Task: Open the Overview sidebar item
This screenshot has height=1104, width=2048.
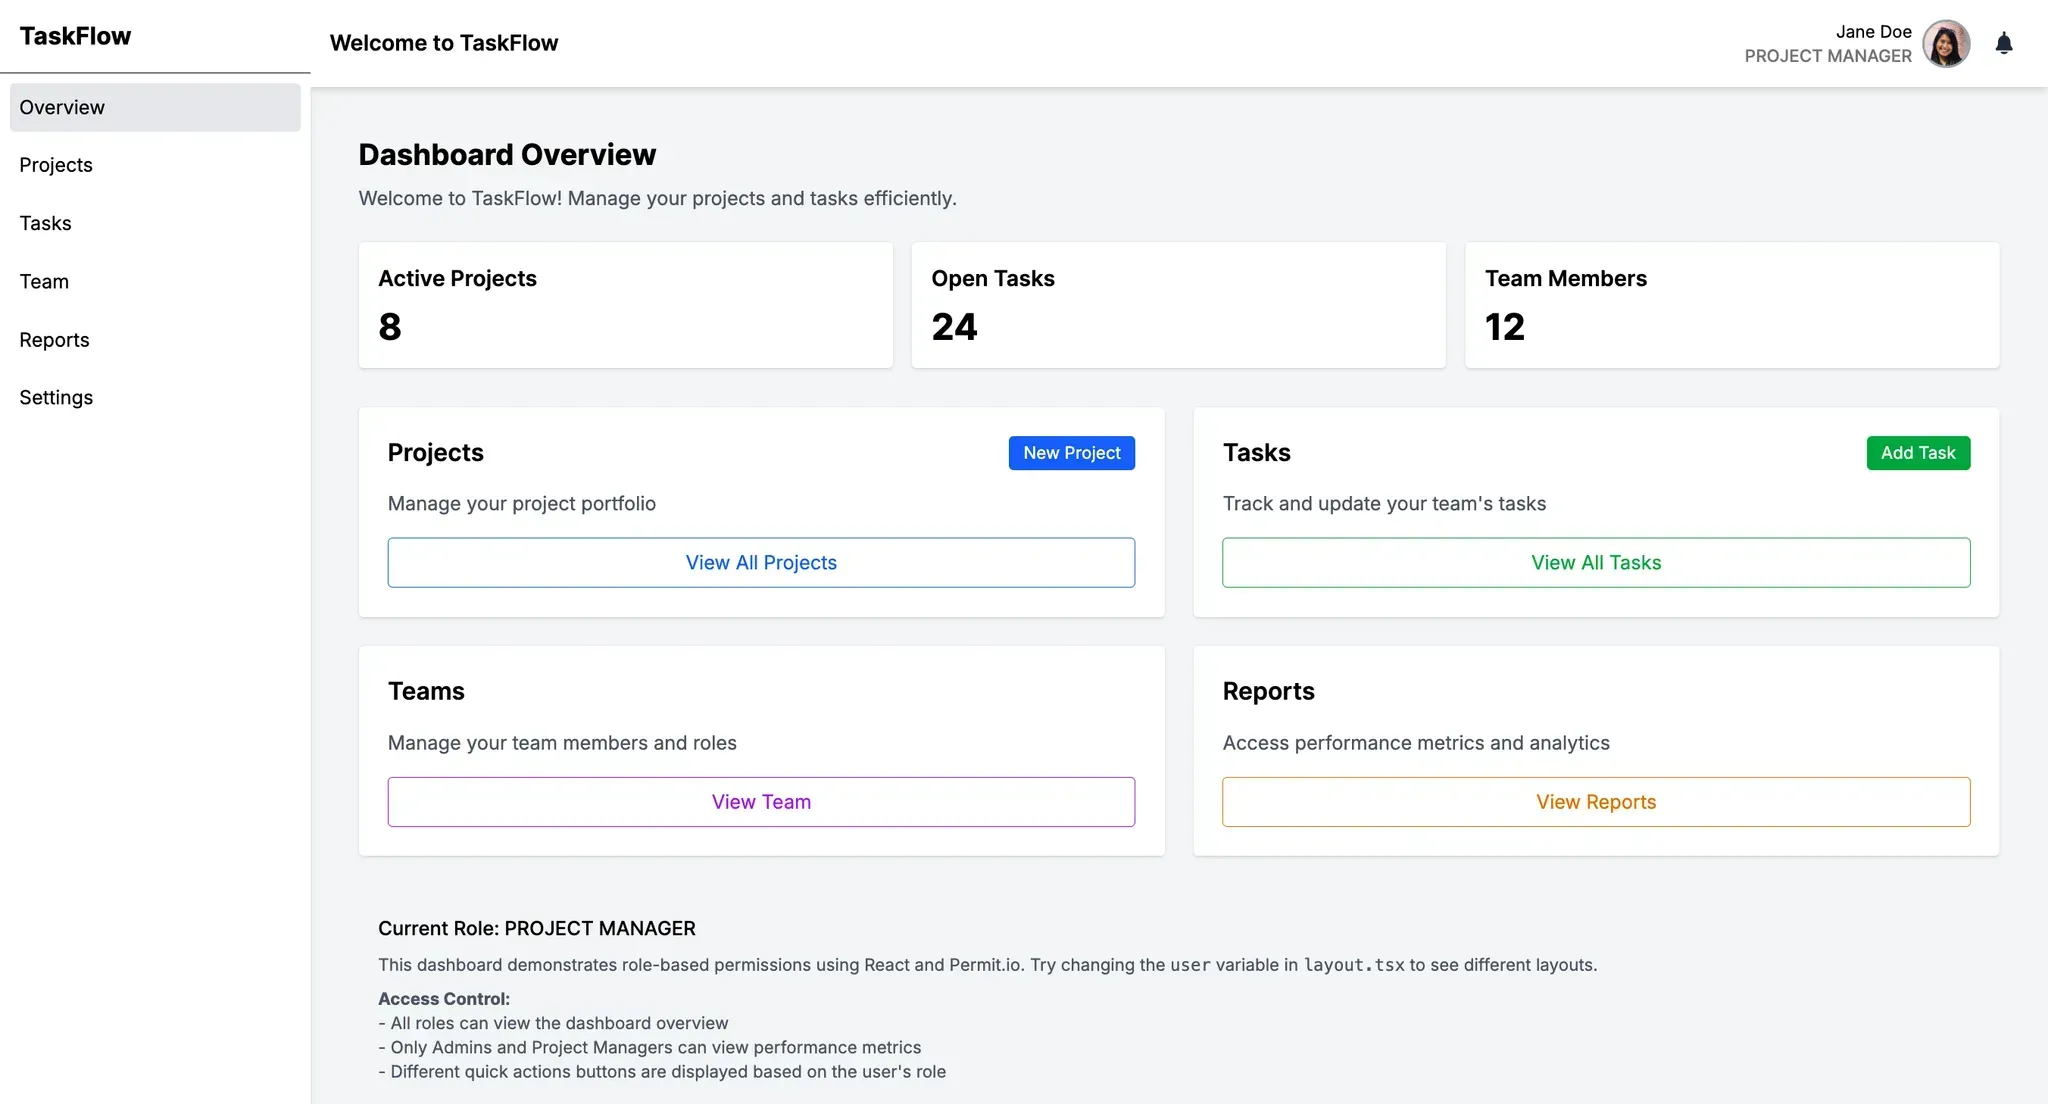Action: tap(155, 107)
